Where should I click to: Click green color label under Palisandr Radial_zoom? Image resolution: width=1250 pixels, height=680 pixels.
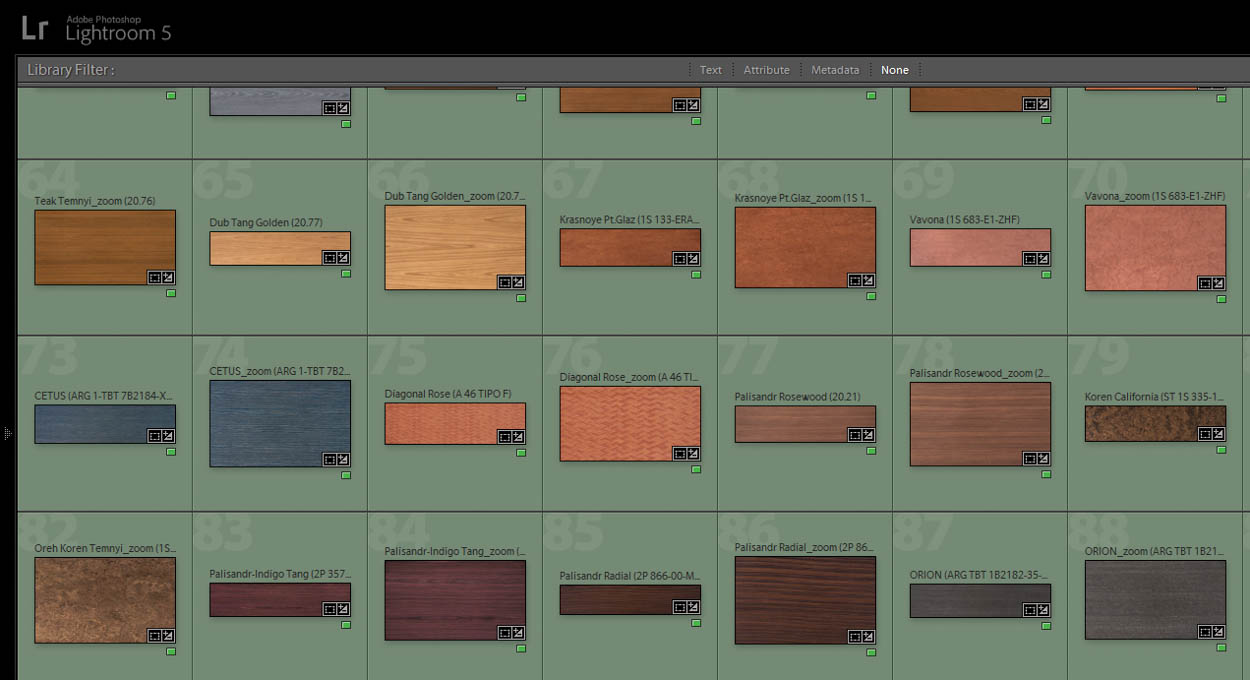[871, 652]
